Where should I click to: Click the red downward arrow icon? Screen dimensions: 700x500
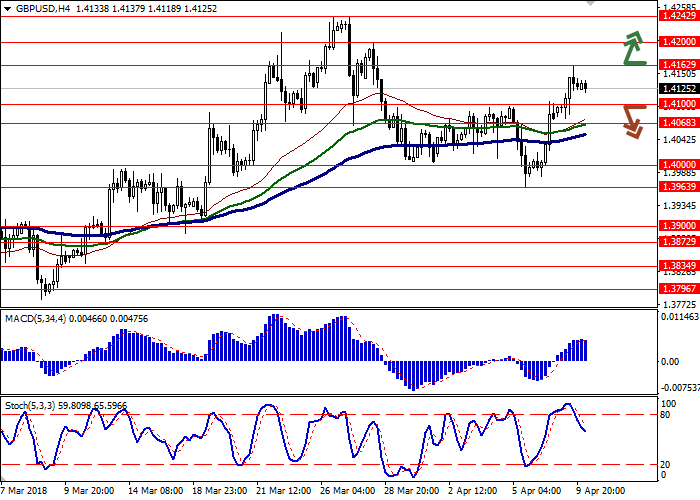click(x=633, y=120)
